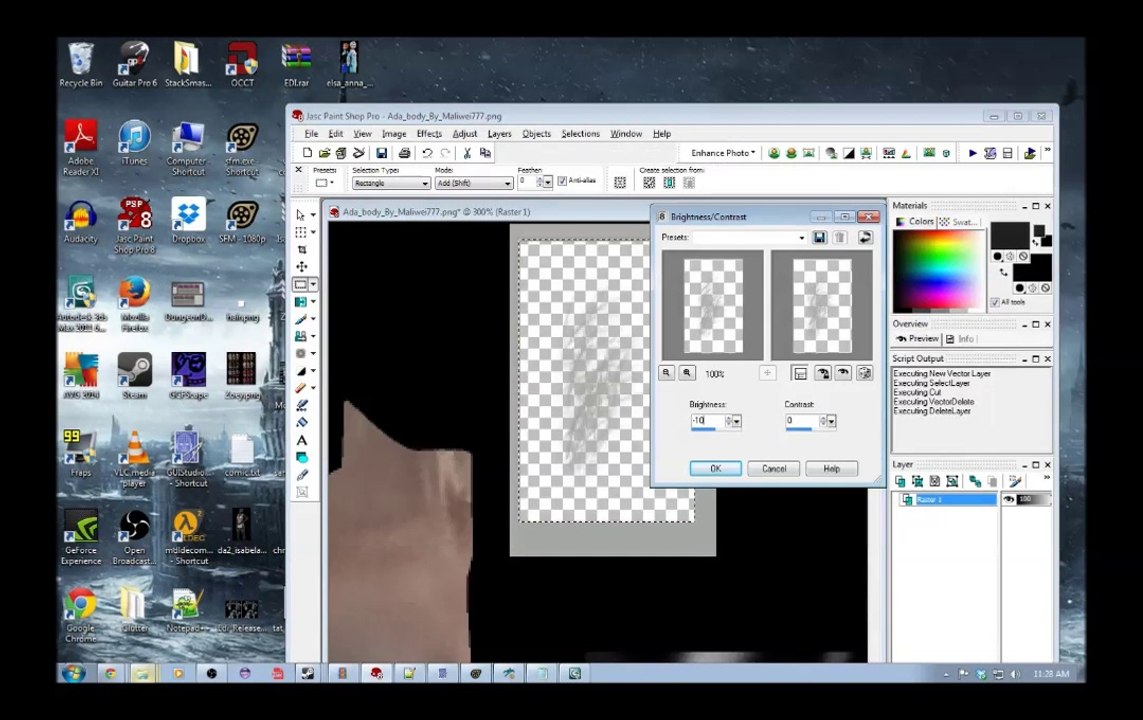Image resolution: width=1143 pixels, height=720 pixels.
Task: Click the foreground color swatch box
Action: pos(1009,236)
